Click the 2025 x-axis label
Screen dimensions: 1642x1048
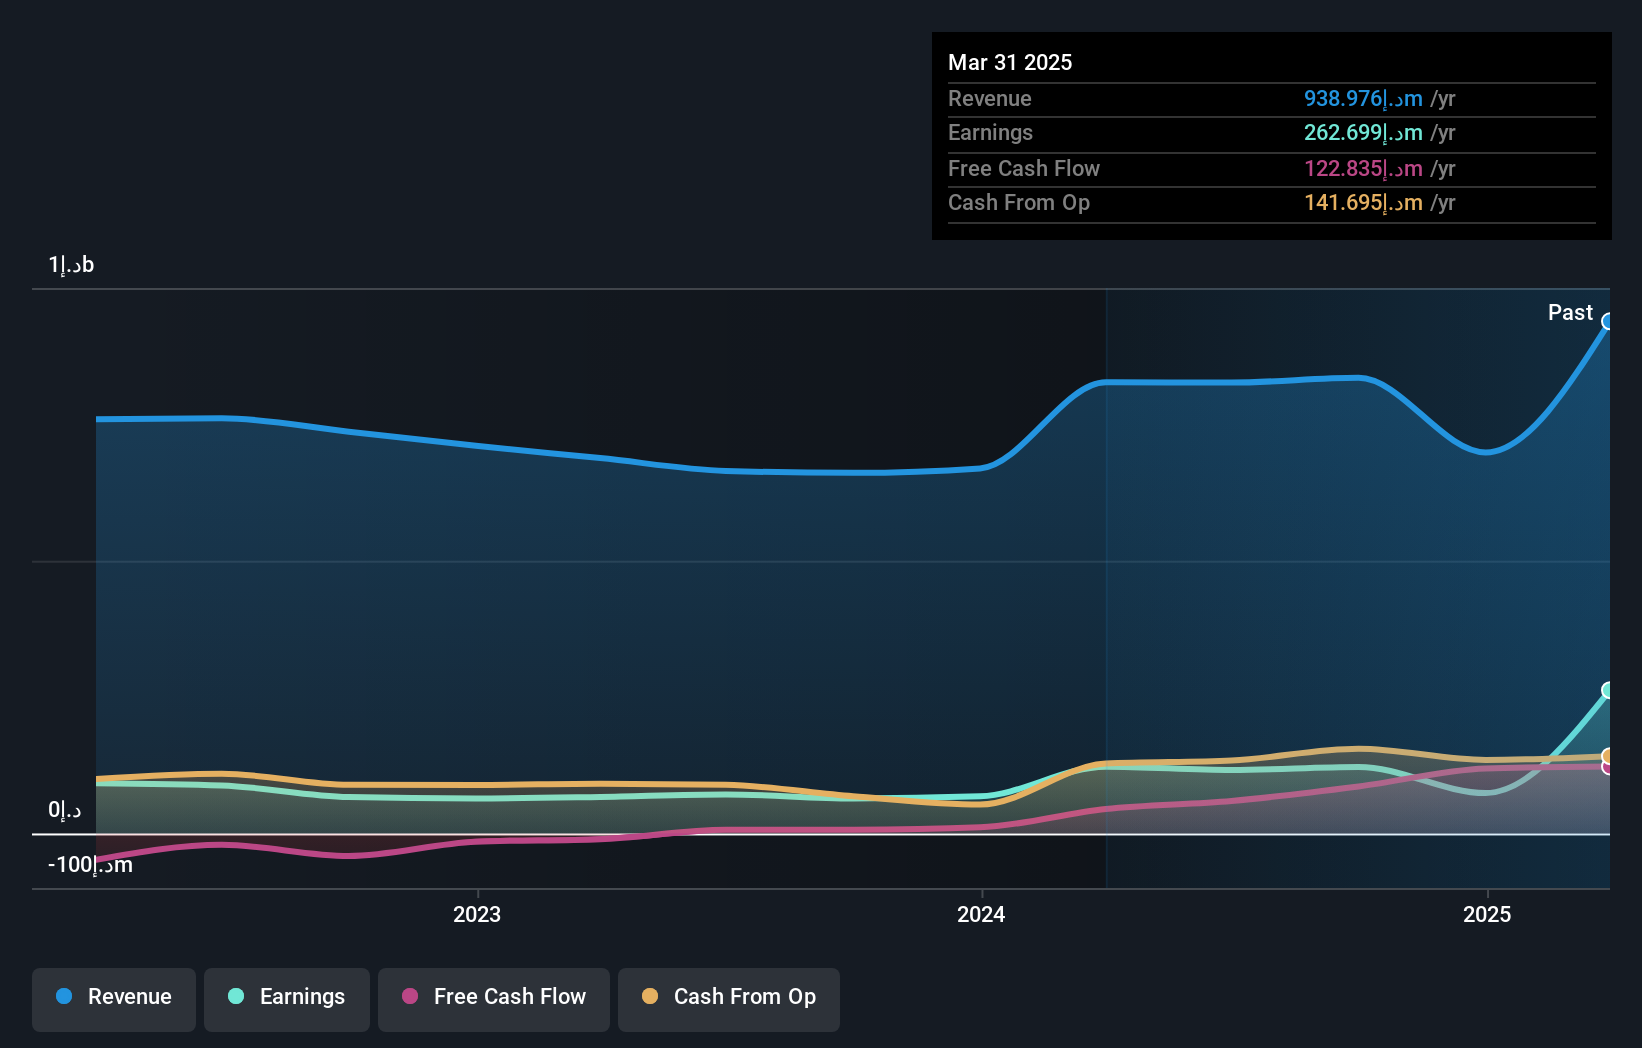[1487, 914]
